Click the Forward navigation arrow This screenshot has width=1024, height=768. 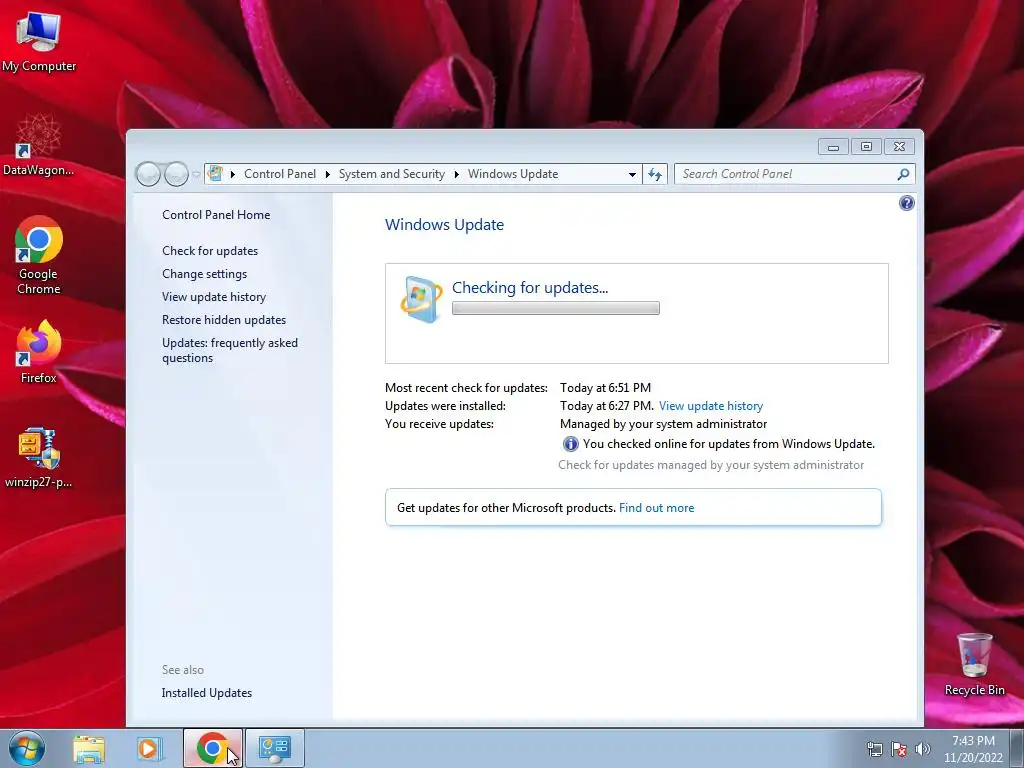tap(176, 174)
